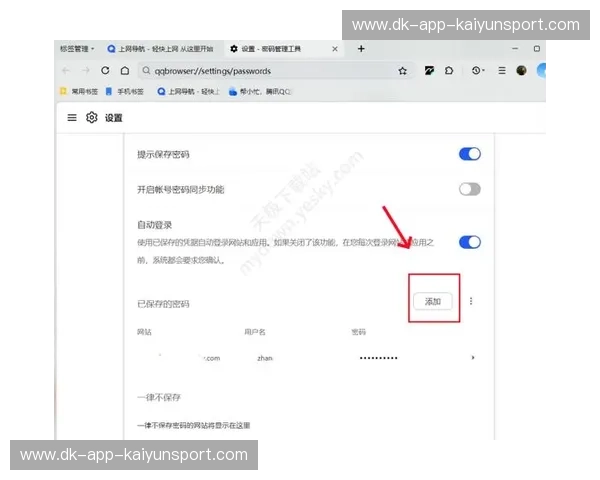600x480 pixels.
Task: Switch to the 上网导航 tab
Action: (x=160, y=48)
